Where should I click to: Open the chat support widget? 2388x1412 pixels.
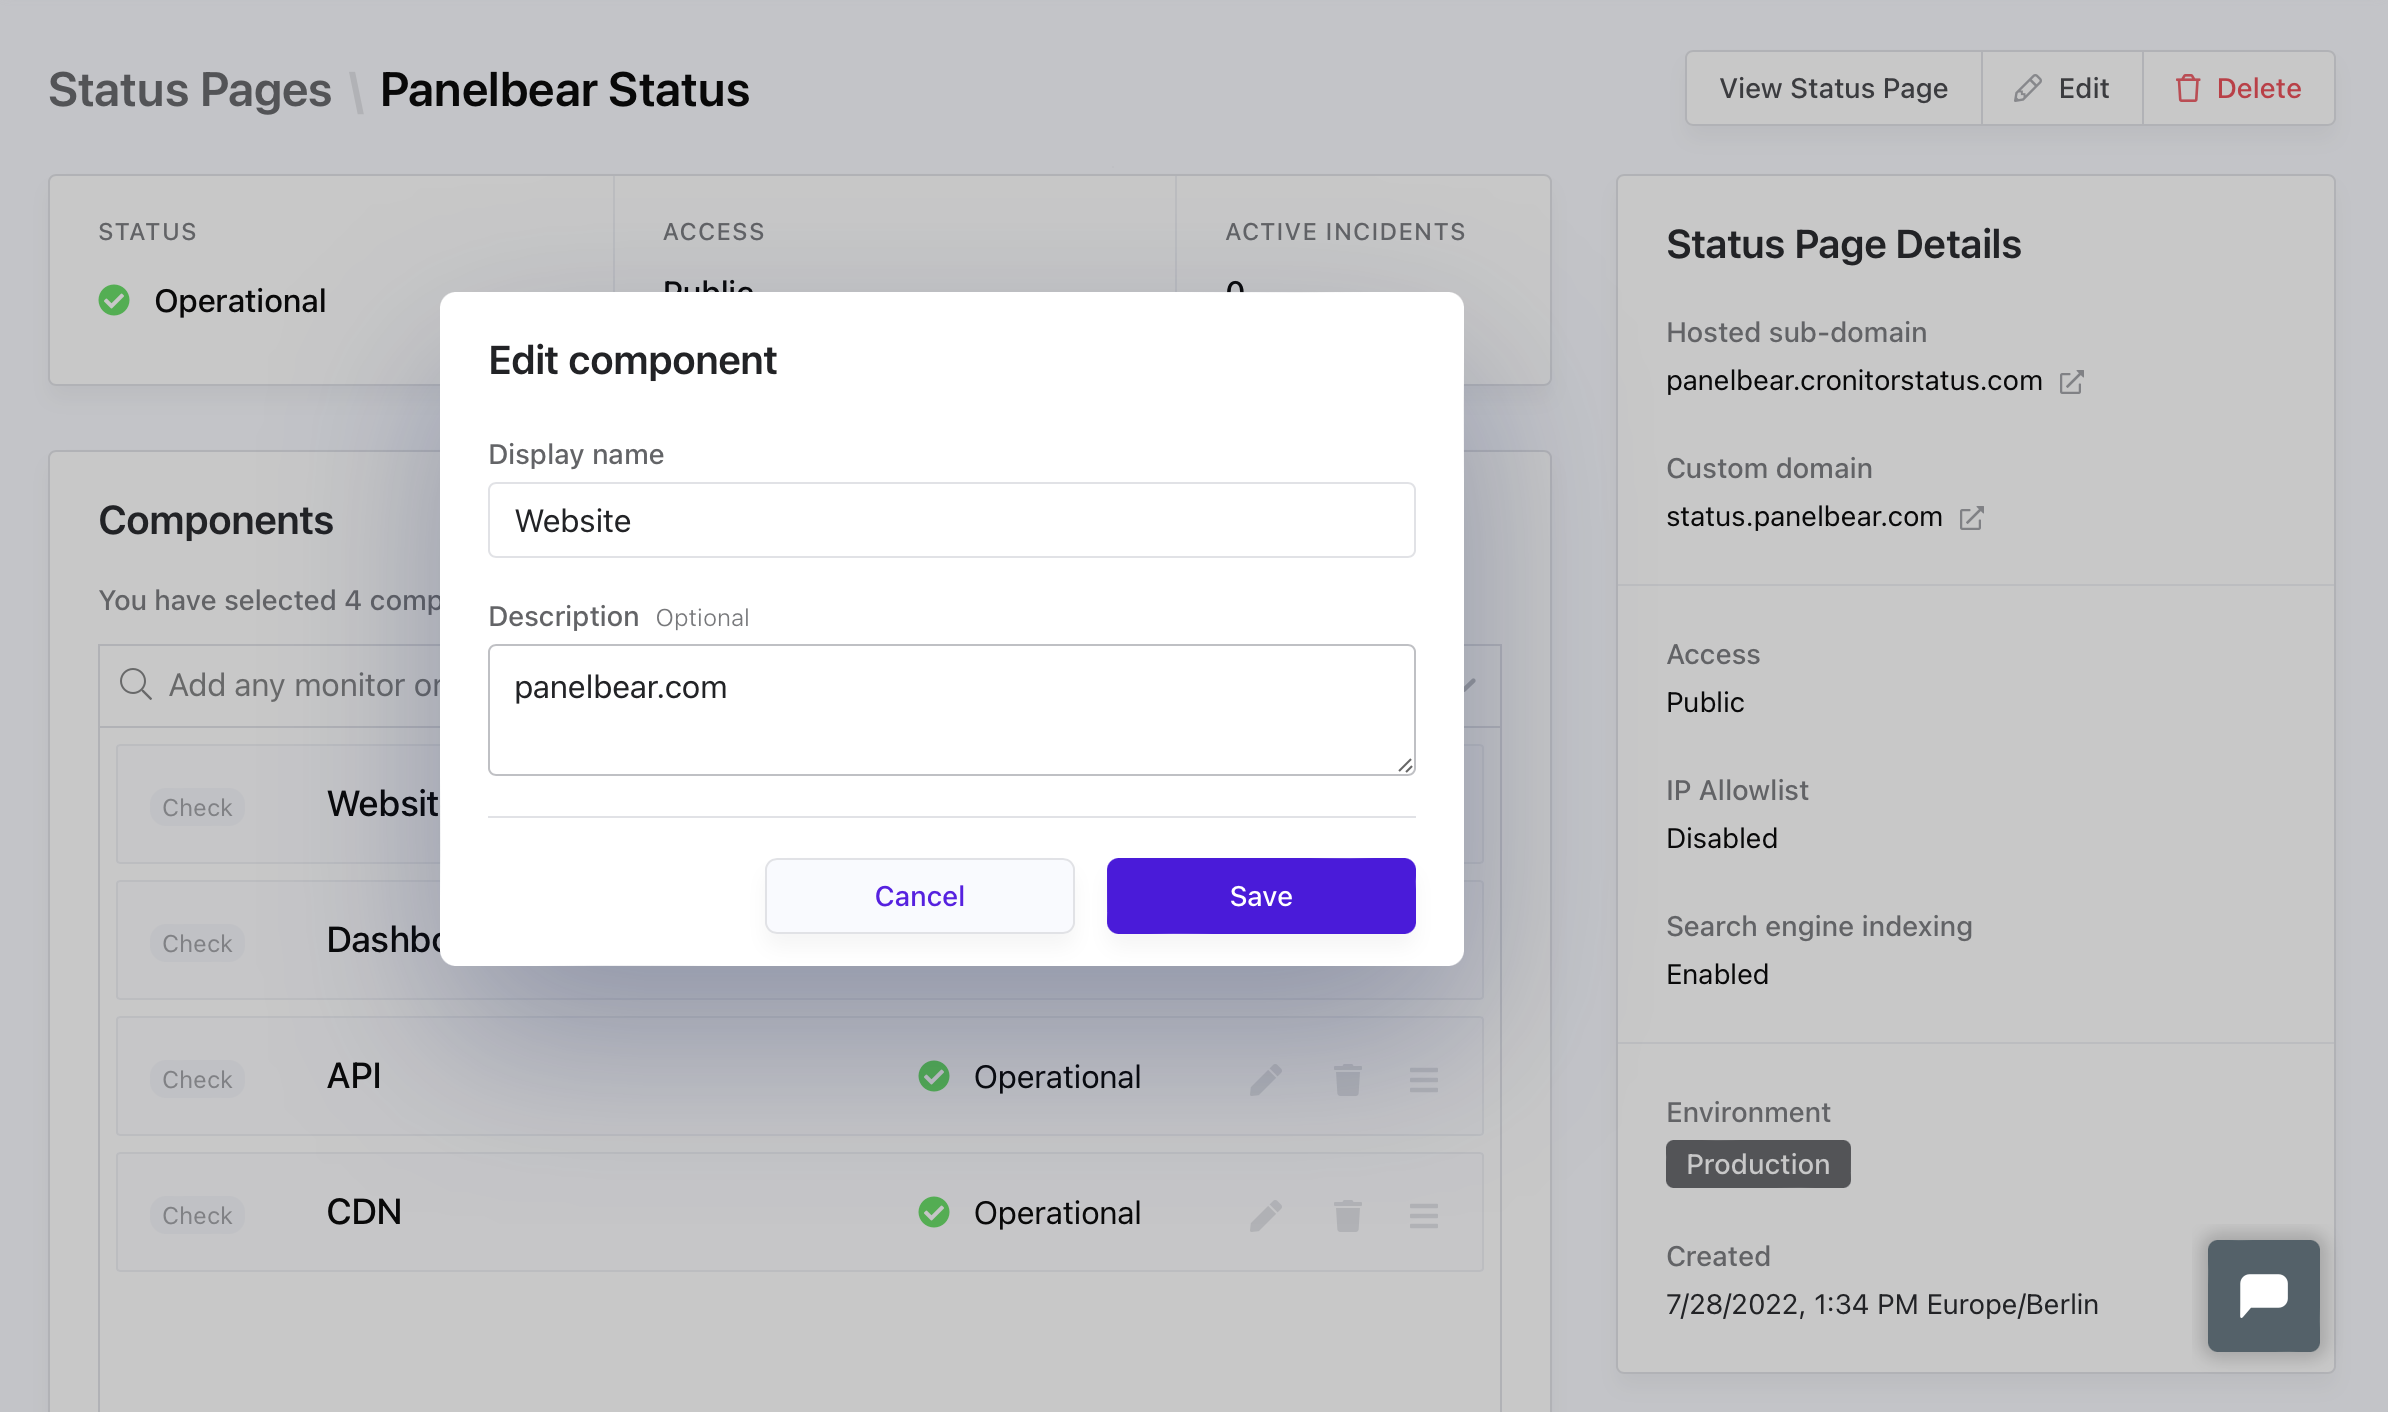click(2264, 1296)
